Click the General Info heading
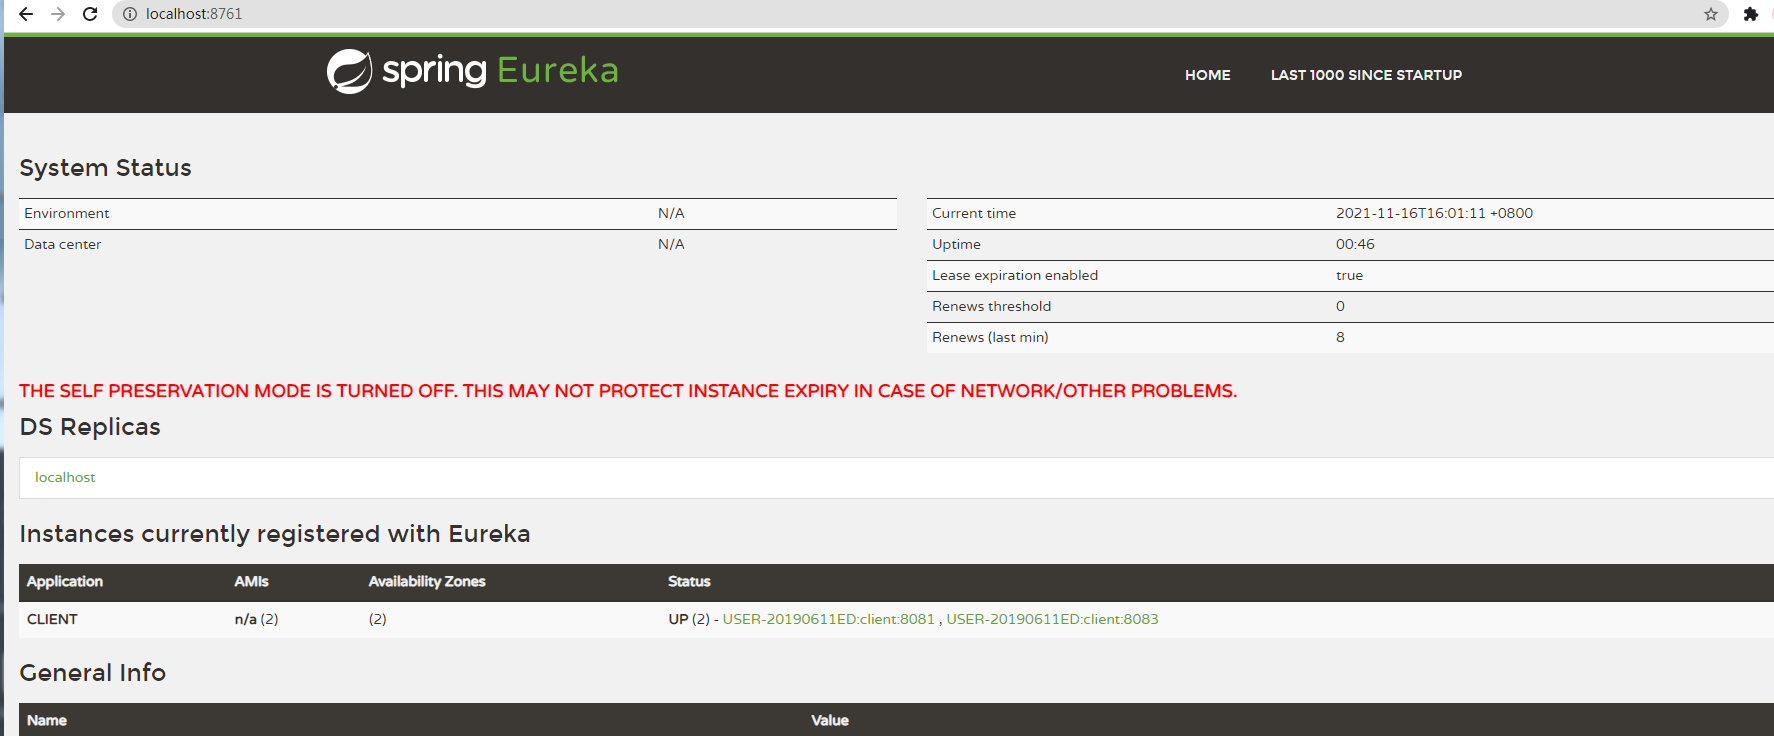Image resolution: width=1774 pixels, height=736 pixels. click(93, 673)
